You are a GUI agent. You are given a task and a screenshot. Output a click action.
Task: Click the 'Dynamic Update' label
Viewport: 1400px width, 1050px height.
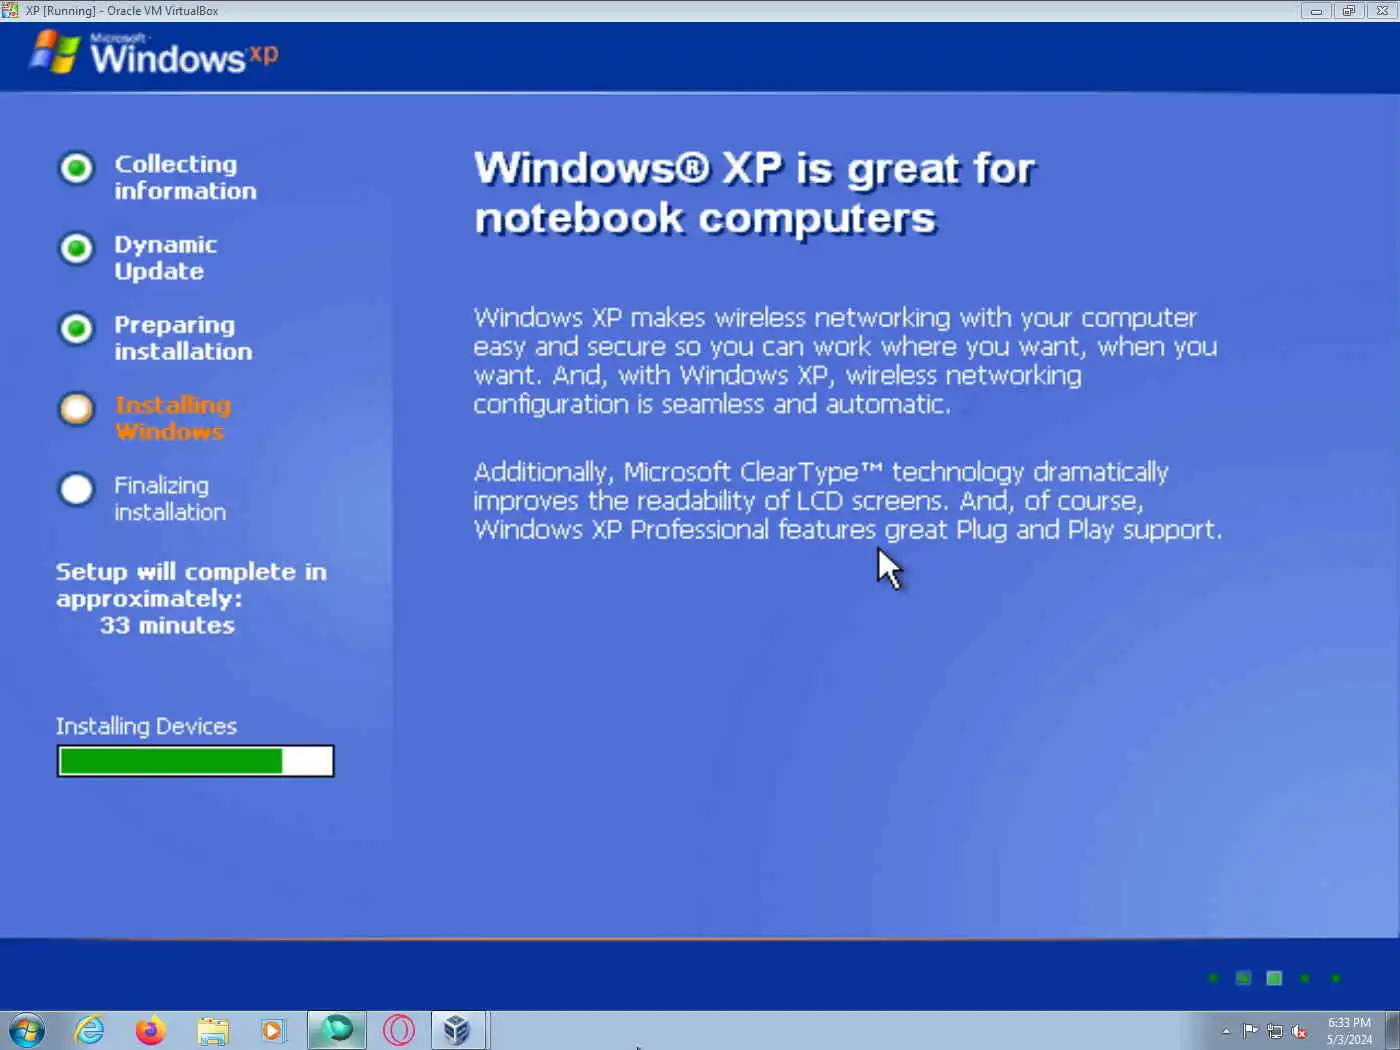165,258
